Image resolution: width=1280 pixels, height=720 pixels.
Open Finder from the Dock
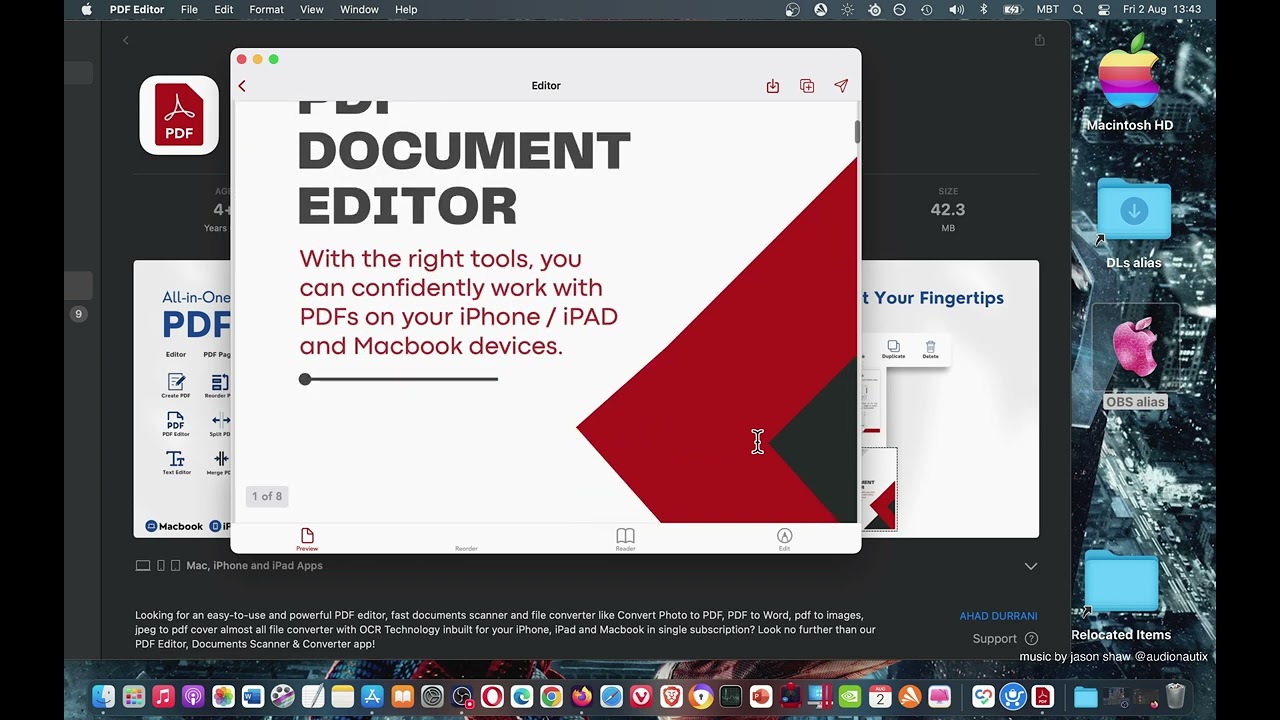103,696
